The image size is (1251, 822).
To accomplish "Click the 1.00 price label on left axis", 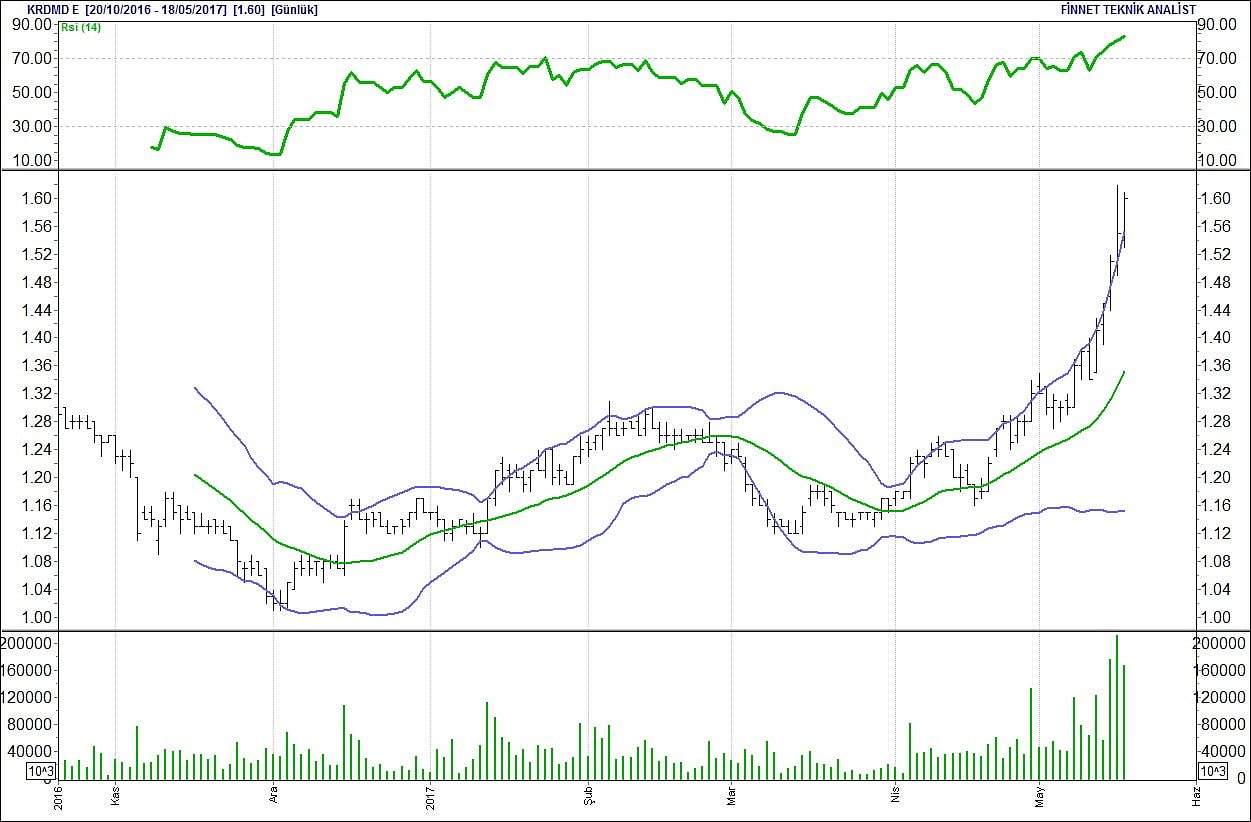I will [x=38, y=617].
